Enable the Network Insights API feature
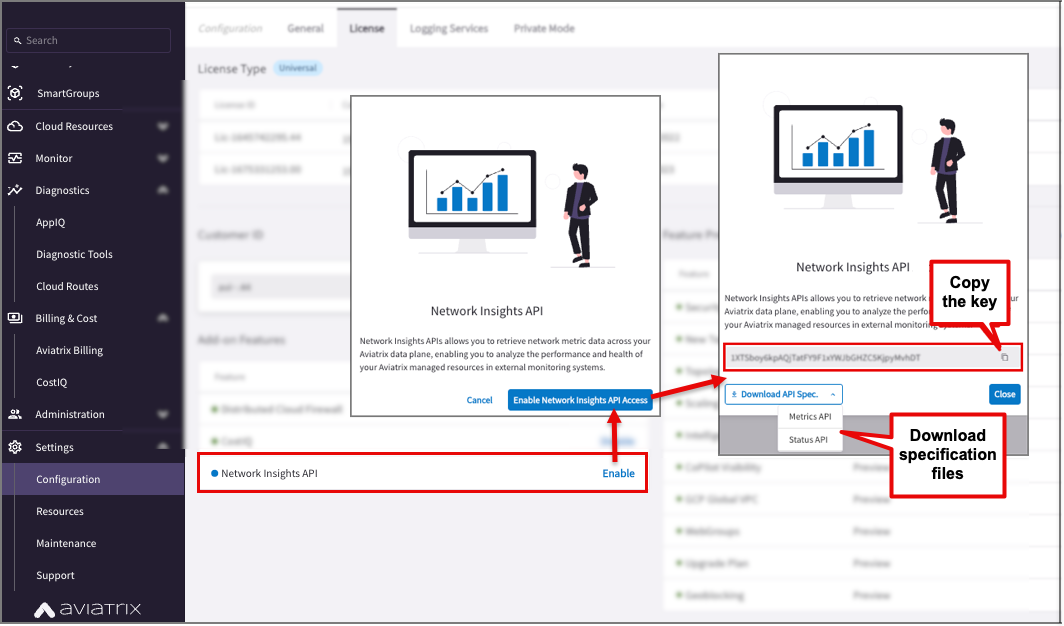 618,473
